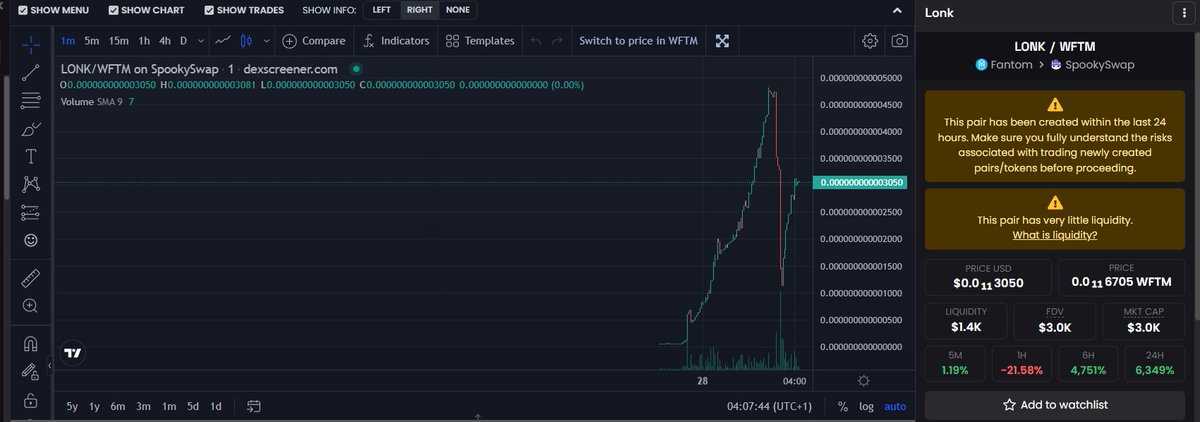Image resolution: width=1200 pixels, height=422 pixels.
Task: Set chart range to 3m
Action: tap(143, 406)
